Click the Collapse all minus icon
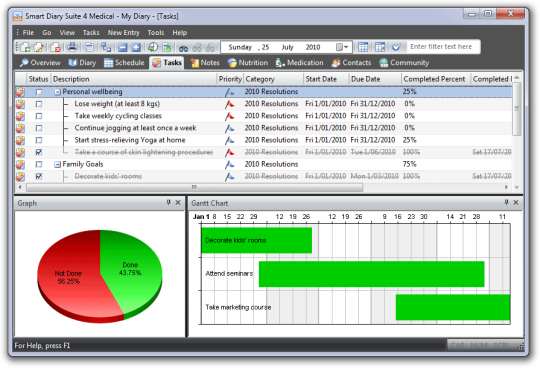The height and width of the screenshot is (368, 540). coord(123,47)
